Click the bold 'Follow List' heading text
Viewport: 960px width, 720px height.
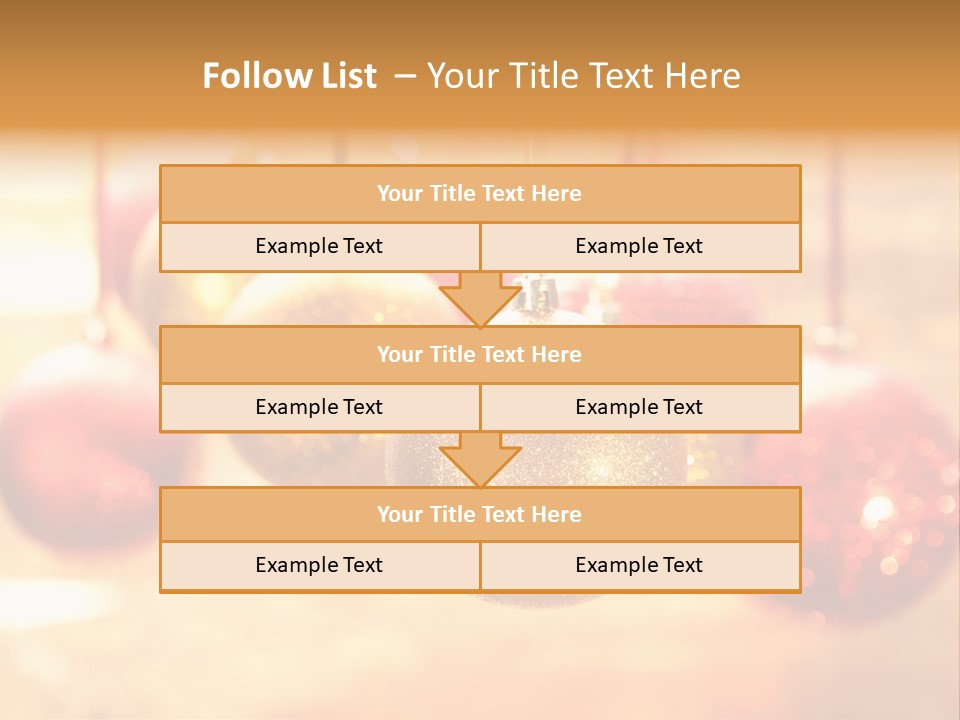(290, 76)
